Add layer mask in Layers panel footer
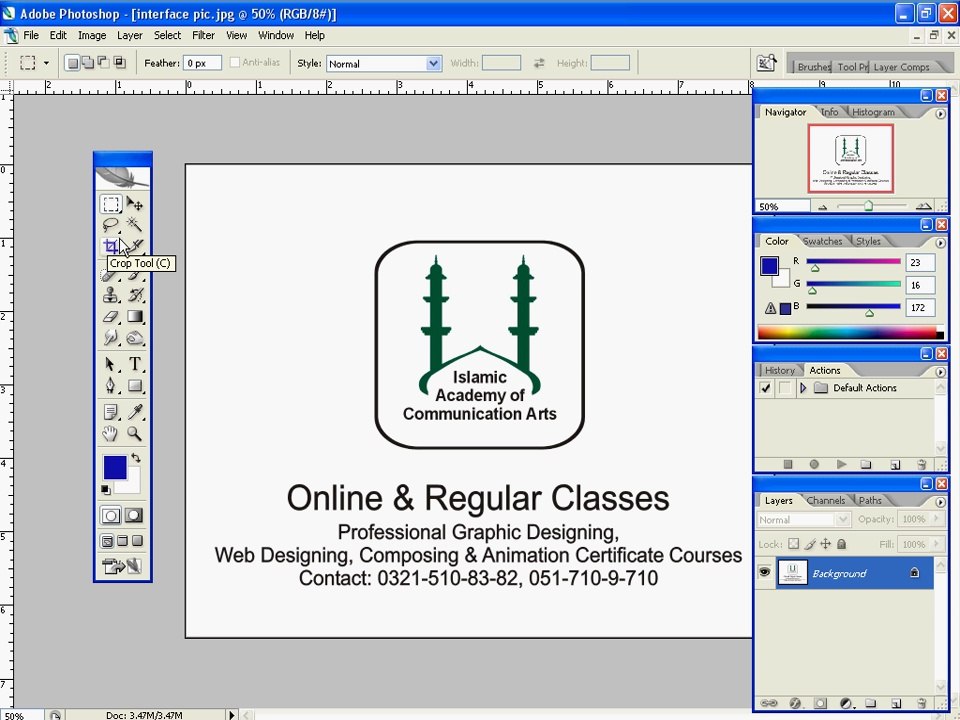Viewport: 960px width, 720px height. pos(820,703)
